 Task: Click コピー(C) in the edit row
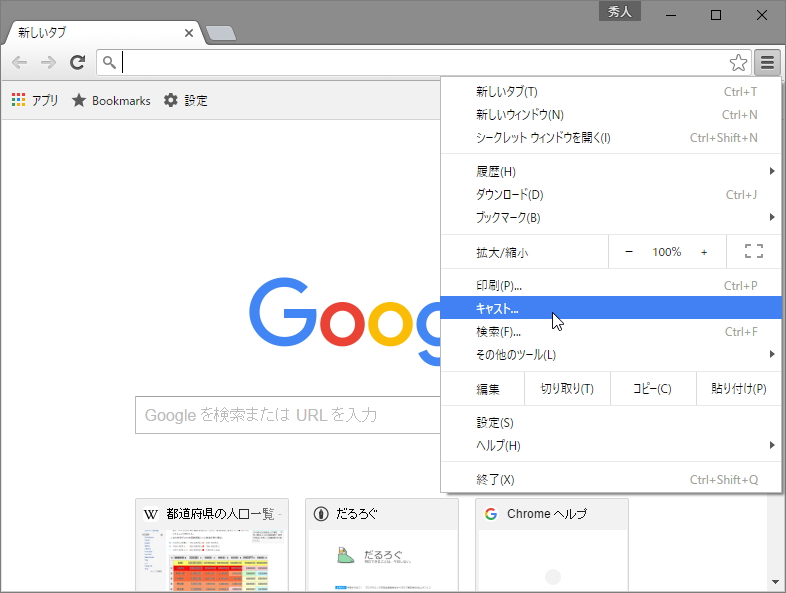653,388
